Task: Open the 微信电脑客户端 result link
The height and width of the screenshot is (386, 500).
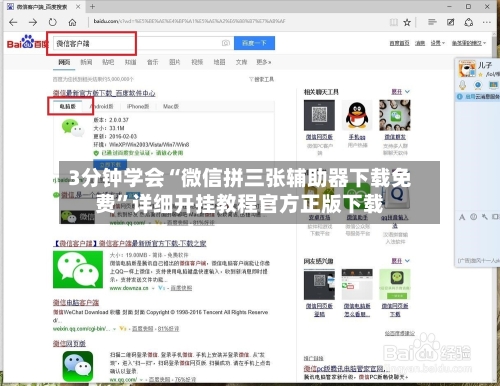Action: (76, 302)
